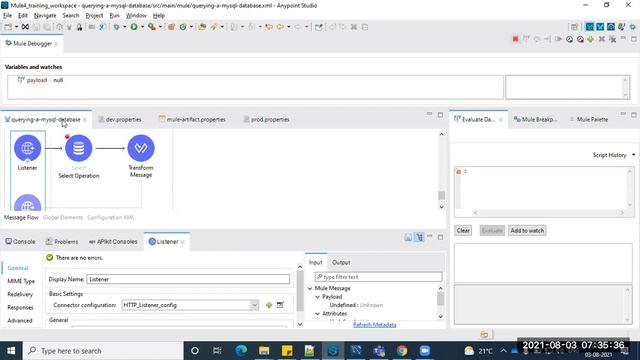Switch to the Output metadata tab
The image size is (640, 360).
(x=341, y=262)
